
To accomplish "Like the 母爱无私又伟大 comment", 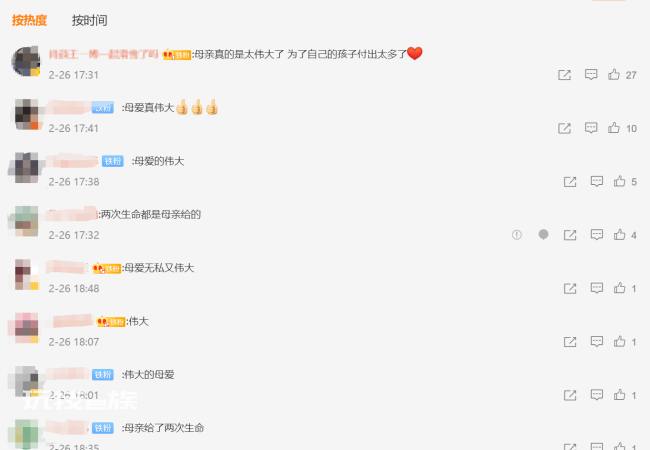I will tap(619, 288).
